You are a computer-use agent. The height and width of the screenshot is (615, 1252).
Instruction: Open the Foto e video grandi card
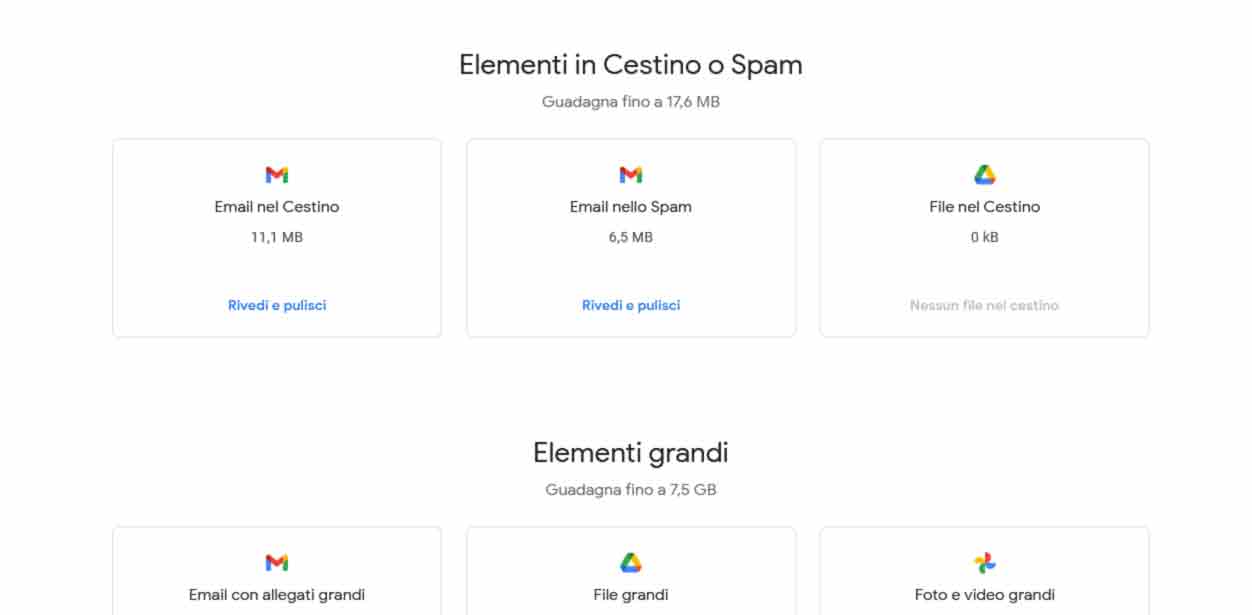coord(985,571)
